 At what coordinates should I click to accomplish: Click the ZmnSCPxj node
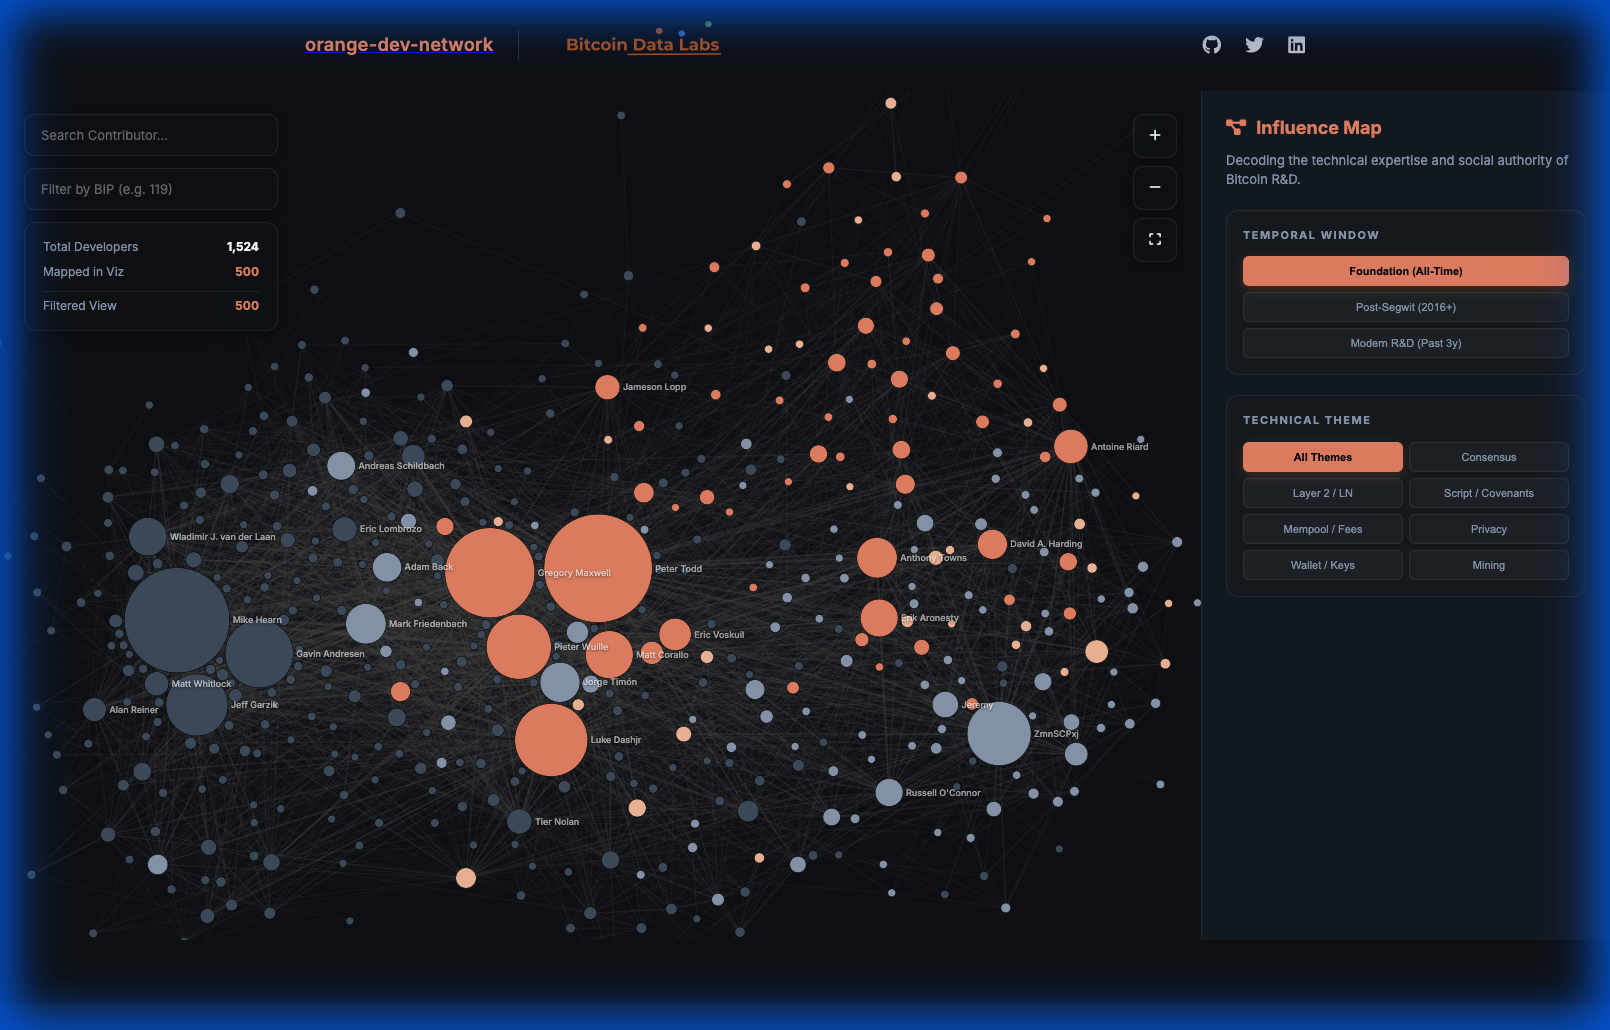point(998,733)
